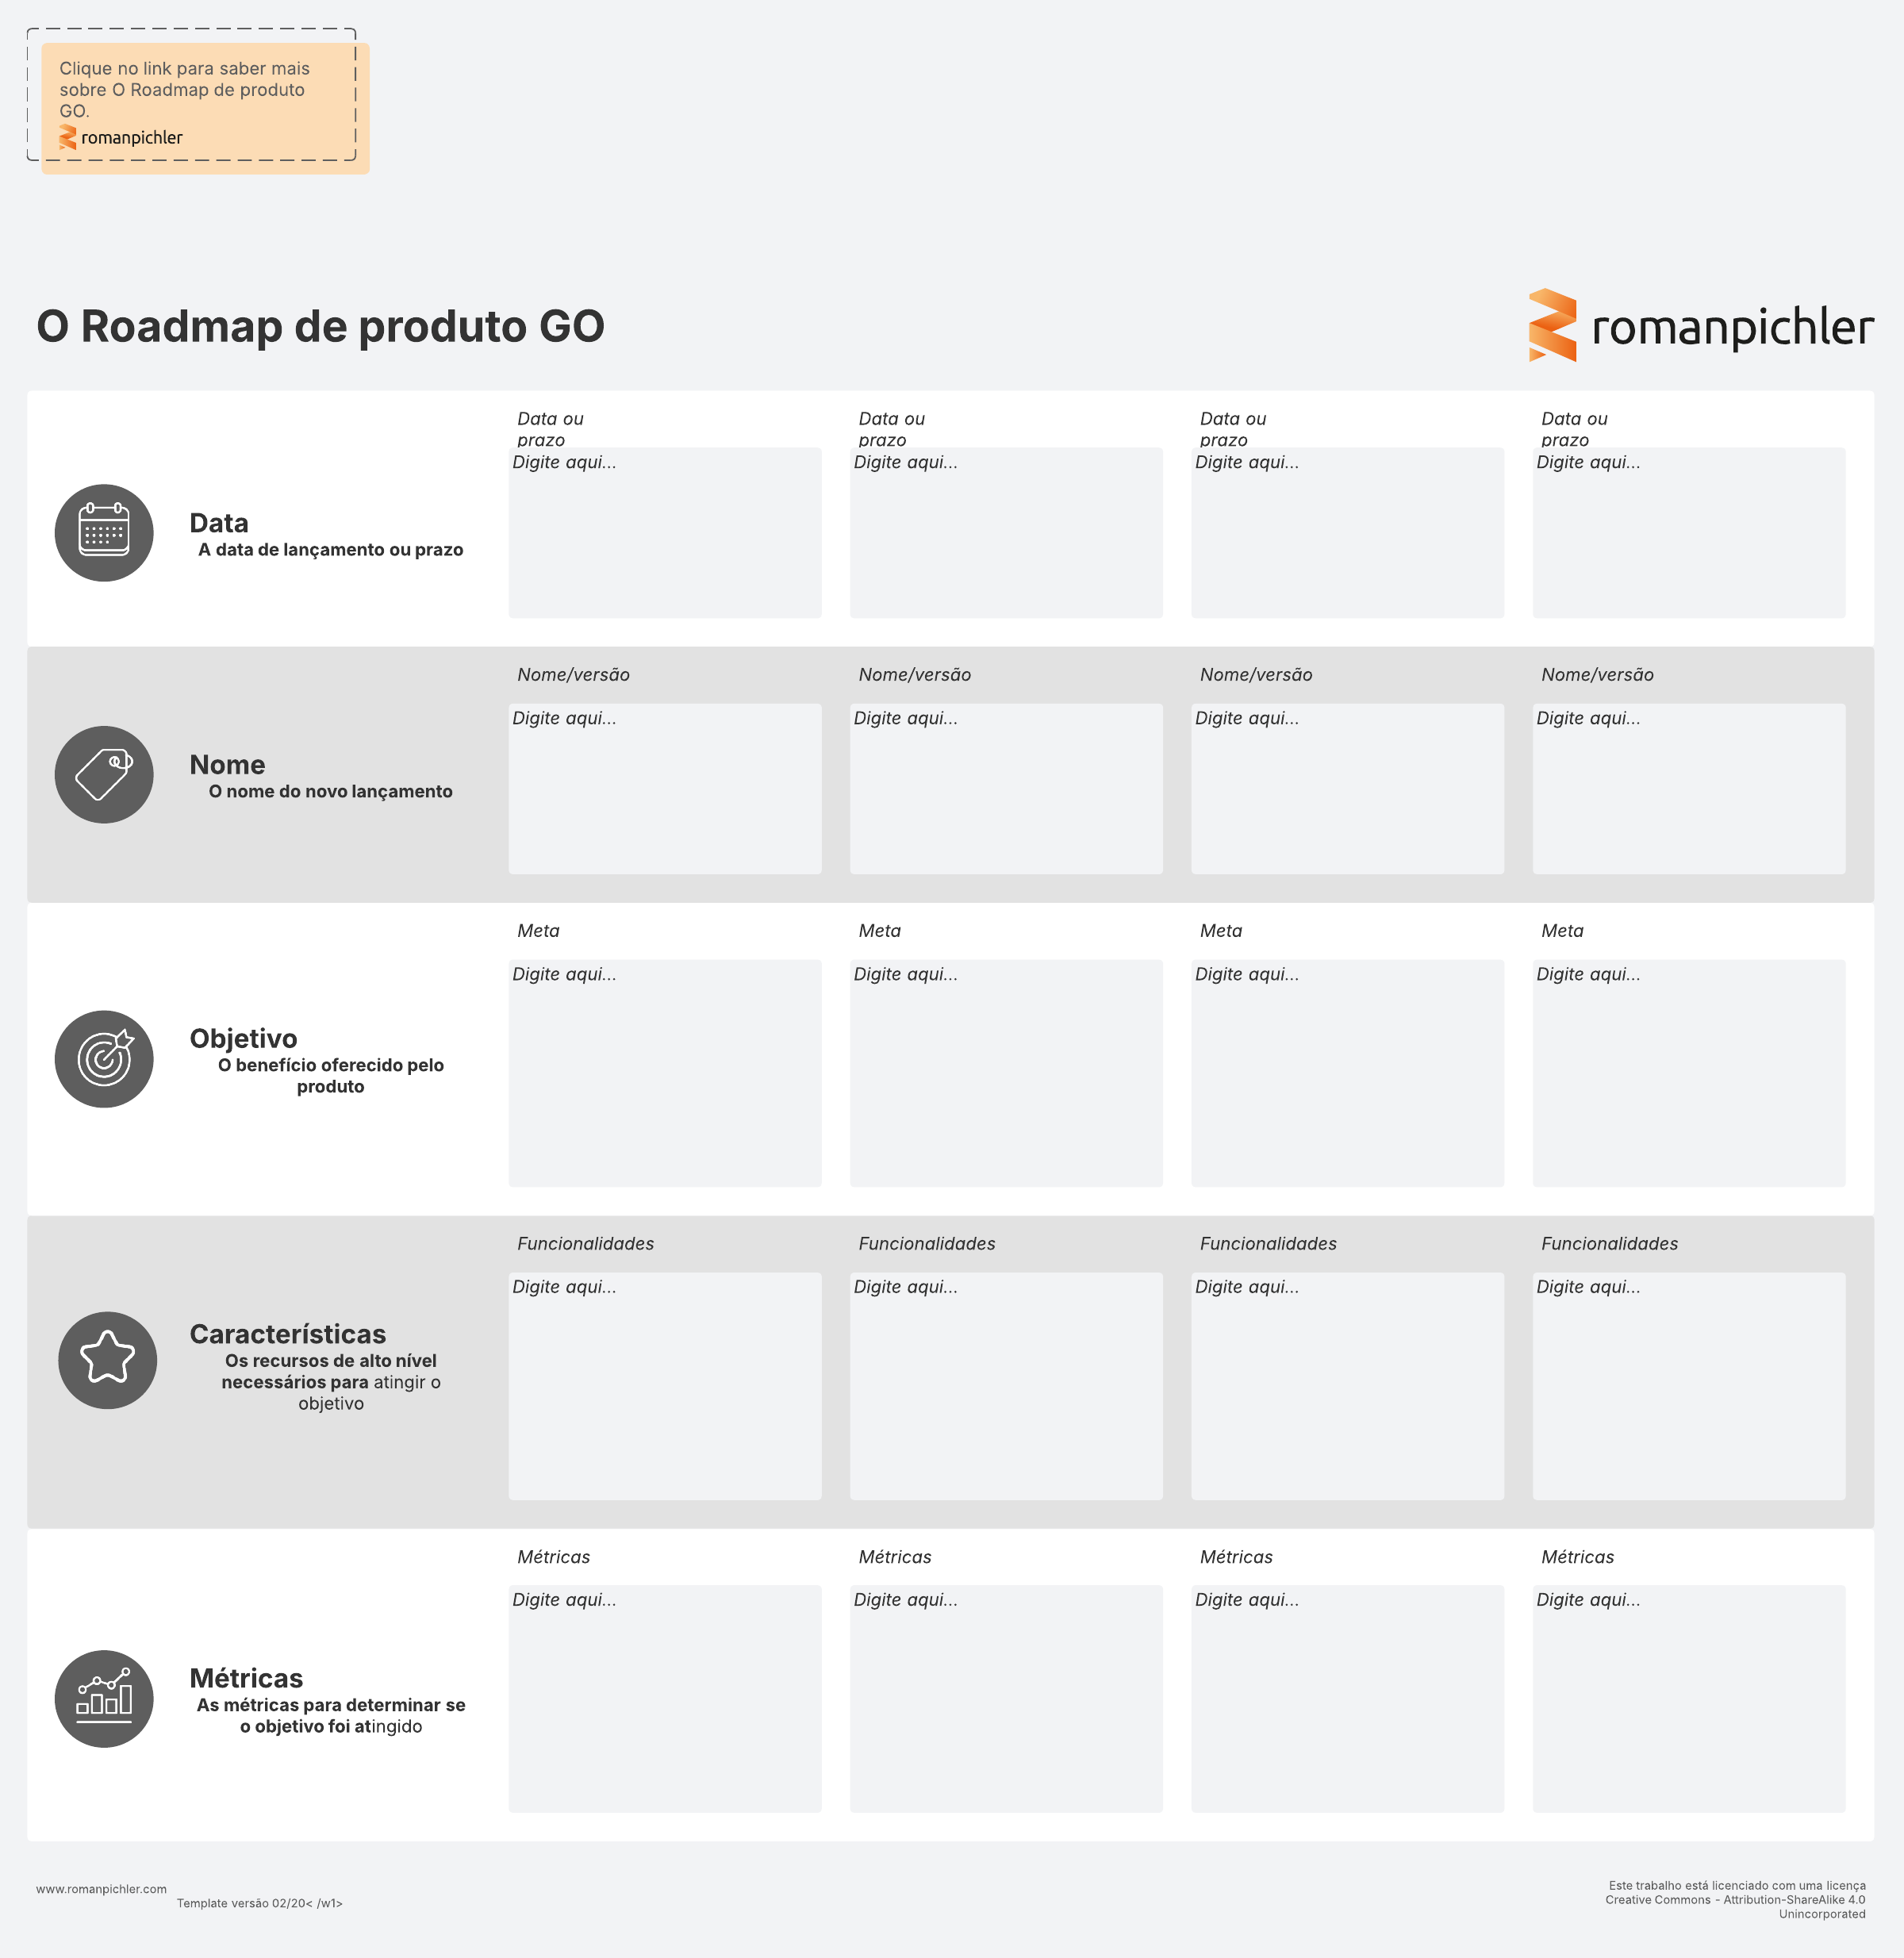Select the bar chart icon beside Métricas

tap(104, 1698)
